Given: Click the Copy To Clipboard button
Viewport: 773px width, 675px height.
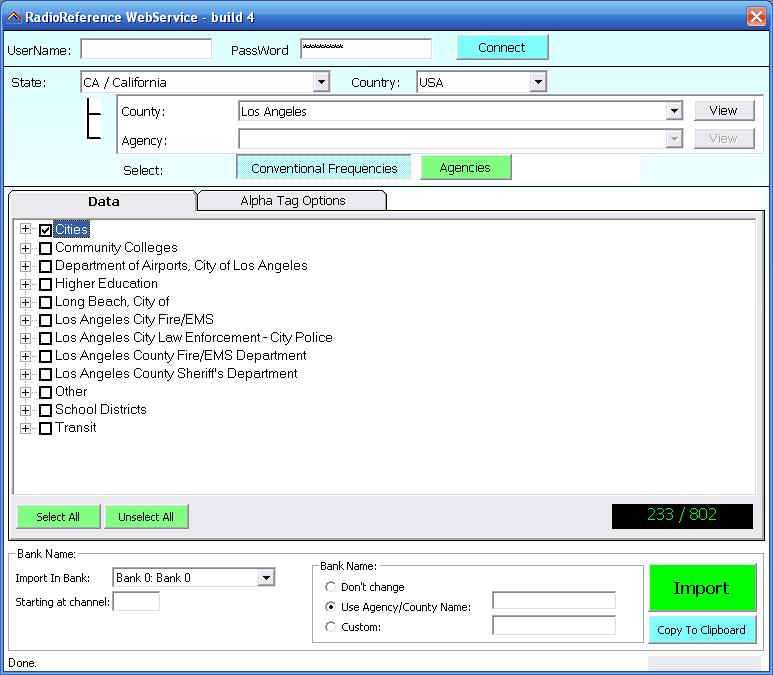Looking at the screenshot, I should [702, 630].
